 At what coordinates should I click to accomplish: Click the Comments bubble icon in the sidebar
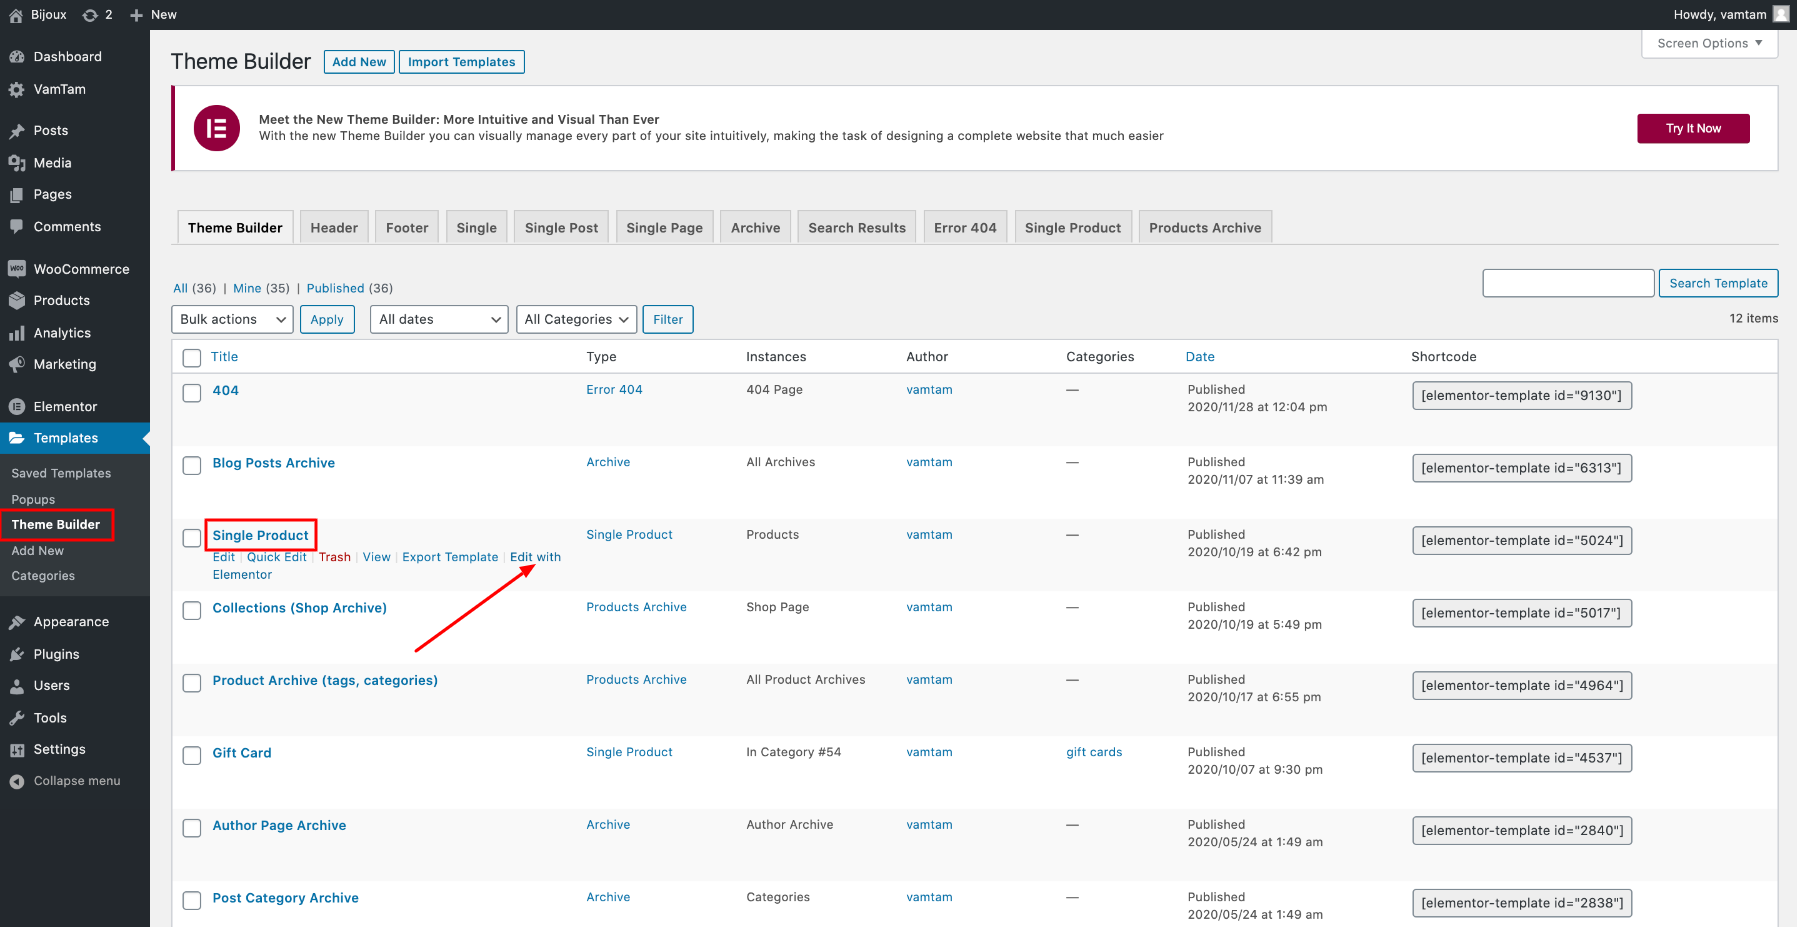pyautogui.click(x=17, y=227)
